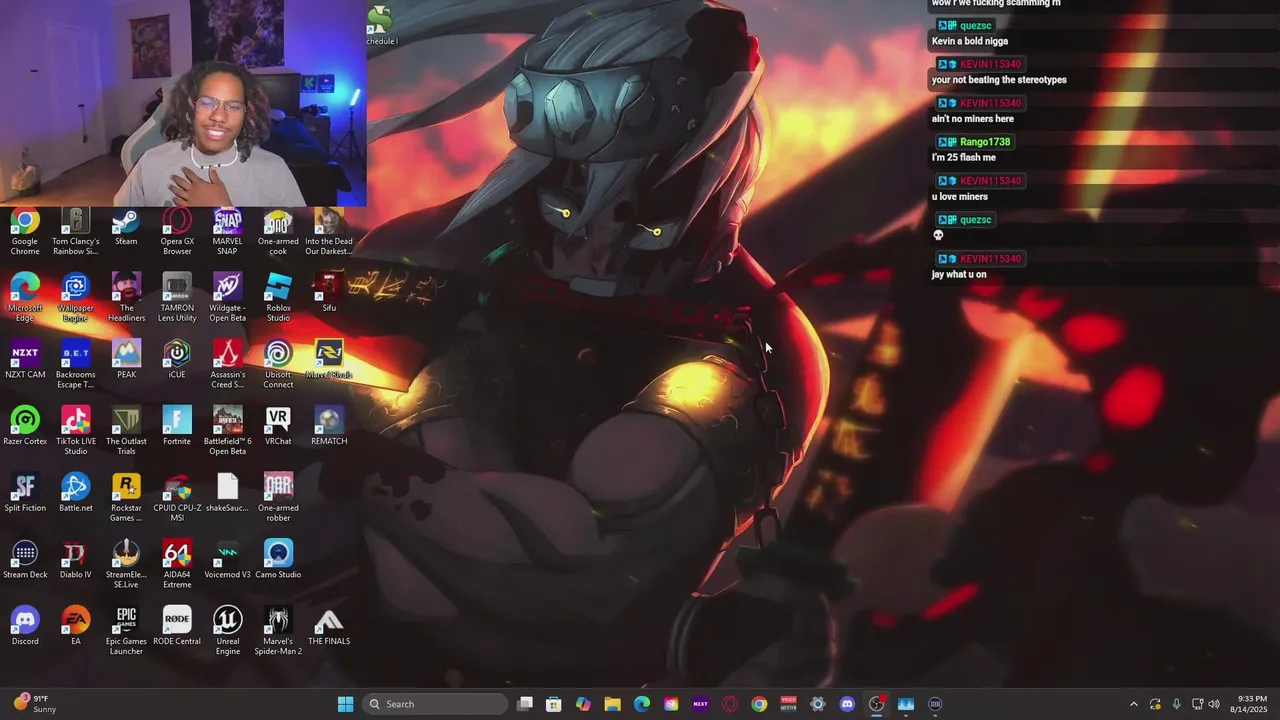This screenshot has height=720, width=1280.
Task: Select the Wildgate Open Beta desktop icon
Action: click(228, 299)
